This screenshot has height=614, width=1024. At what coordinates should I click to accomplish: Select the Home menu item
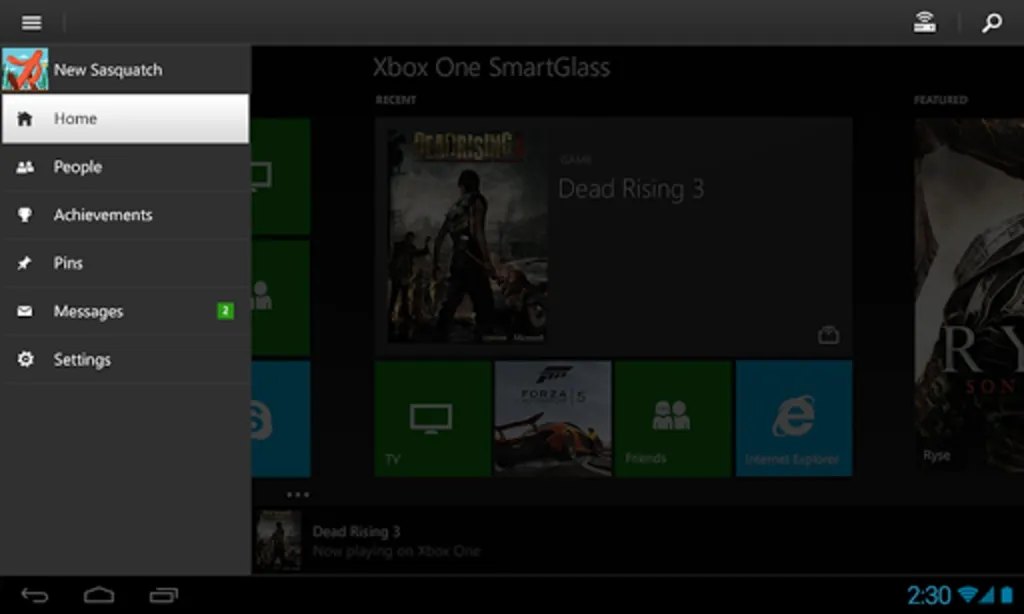(125, 118)
